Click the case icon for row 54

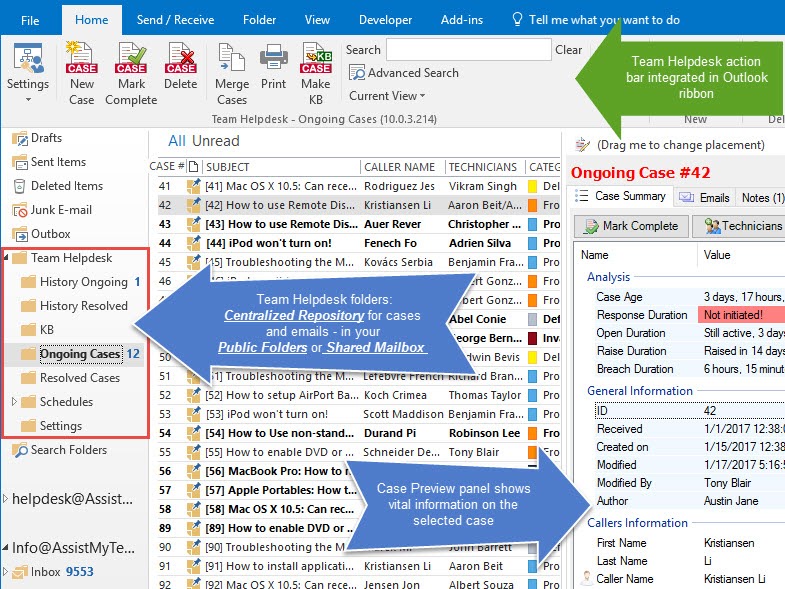click(x=193, y=433)
